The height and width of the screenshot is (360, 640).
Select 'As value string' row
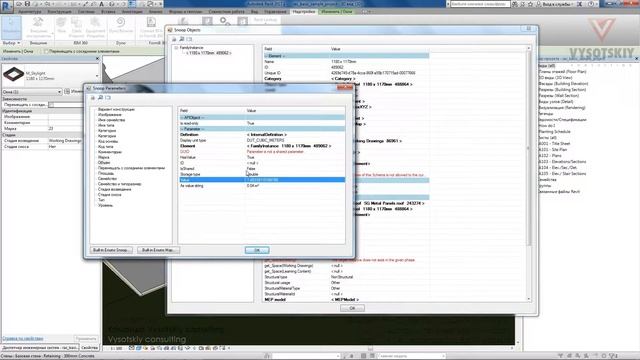262,186
